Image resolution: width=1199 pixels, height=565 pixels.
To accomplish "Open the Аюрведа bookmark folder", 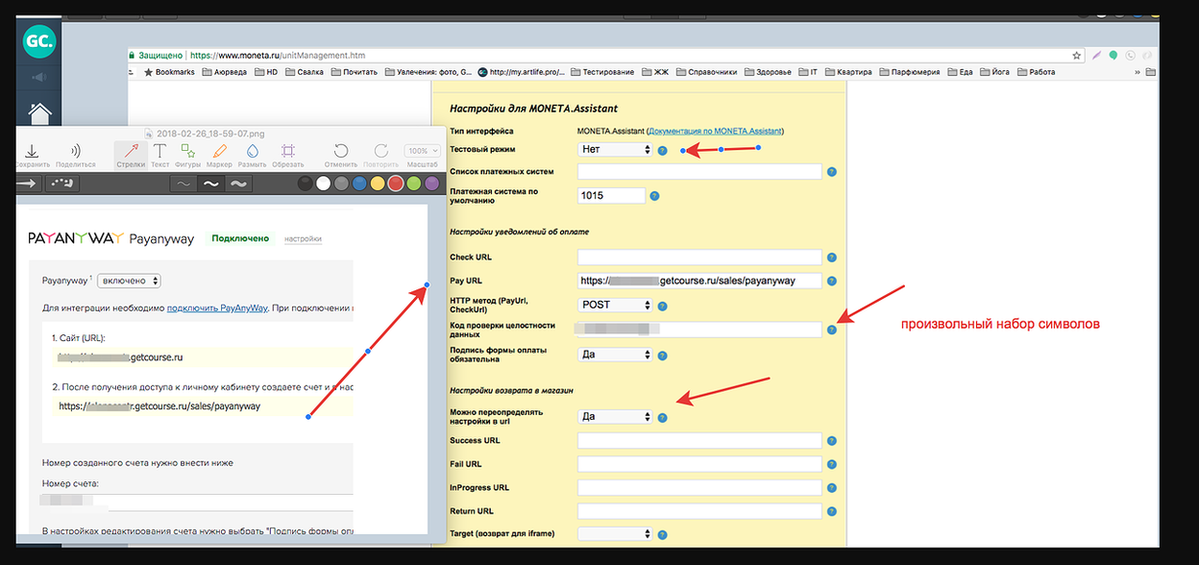I will (226, 73).
